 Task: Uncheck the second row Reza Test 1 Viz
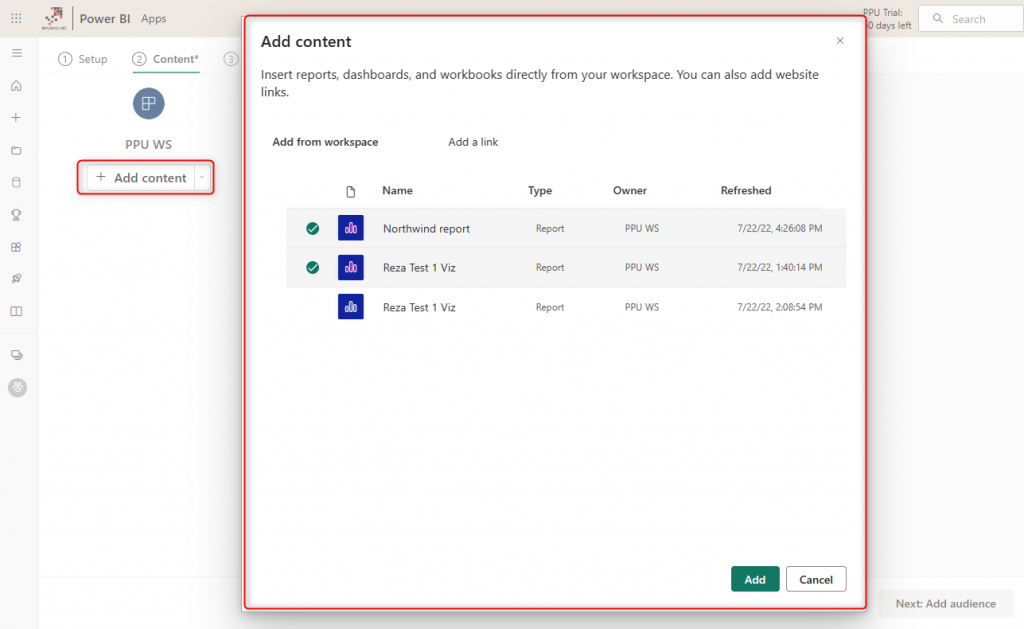313,268
